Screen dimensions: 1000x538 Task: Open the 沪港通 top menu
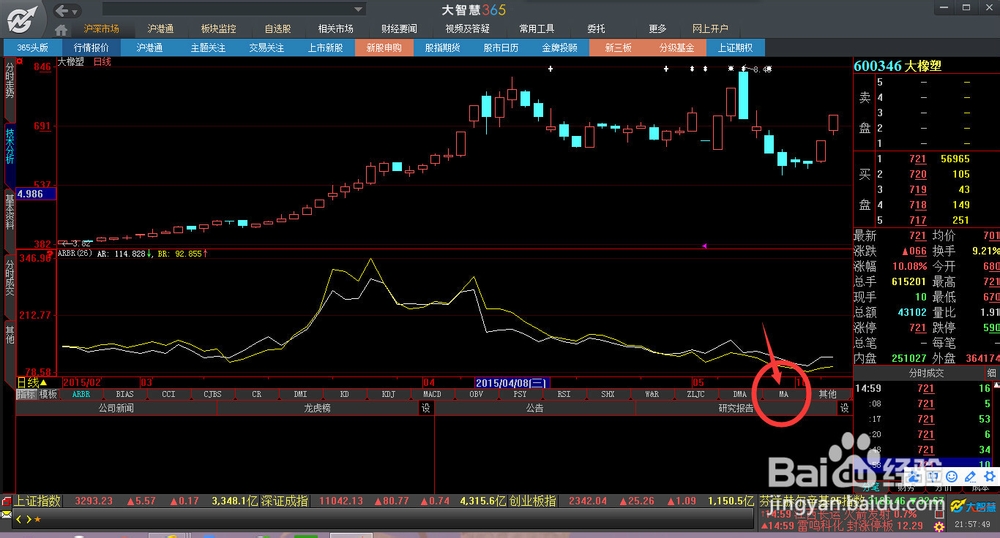click(x=160, y=29)
